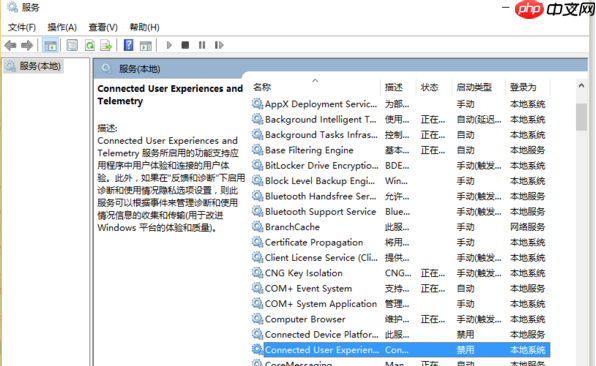
Task: Select the Computer Browser service
Action: (x=305, y=319)
